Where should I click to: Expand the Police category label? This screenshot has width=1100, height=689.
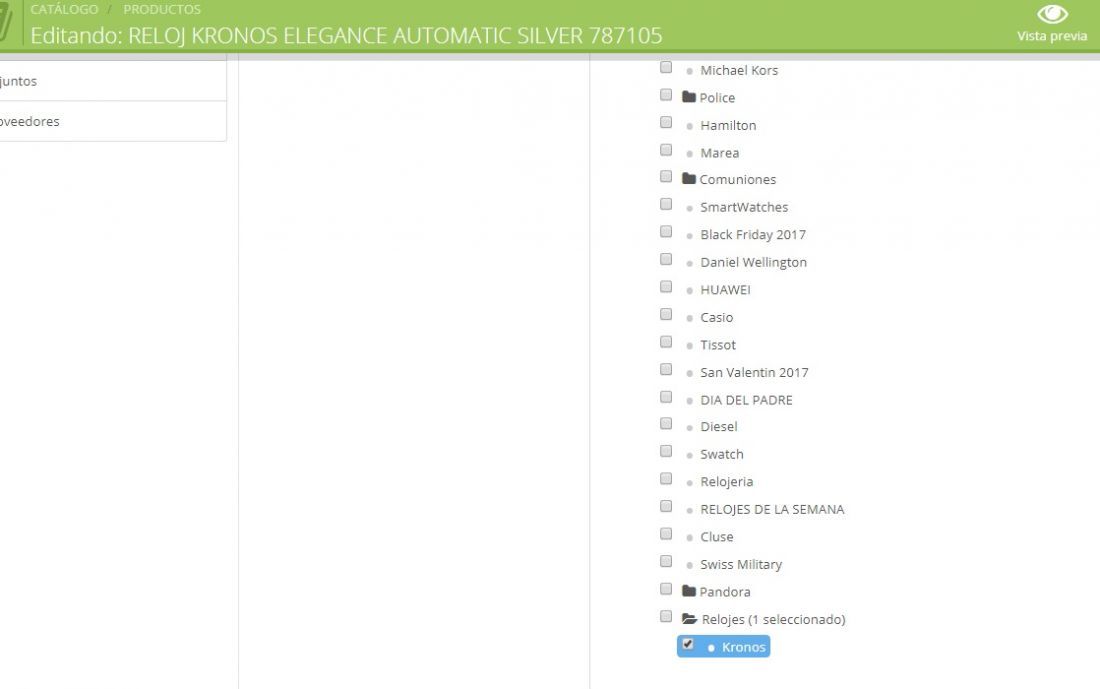pyautogui.click(x=717, y=98)
